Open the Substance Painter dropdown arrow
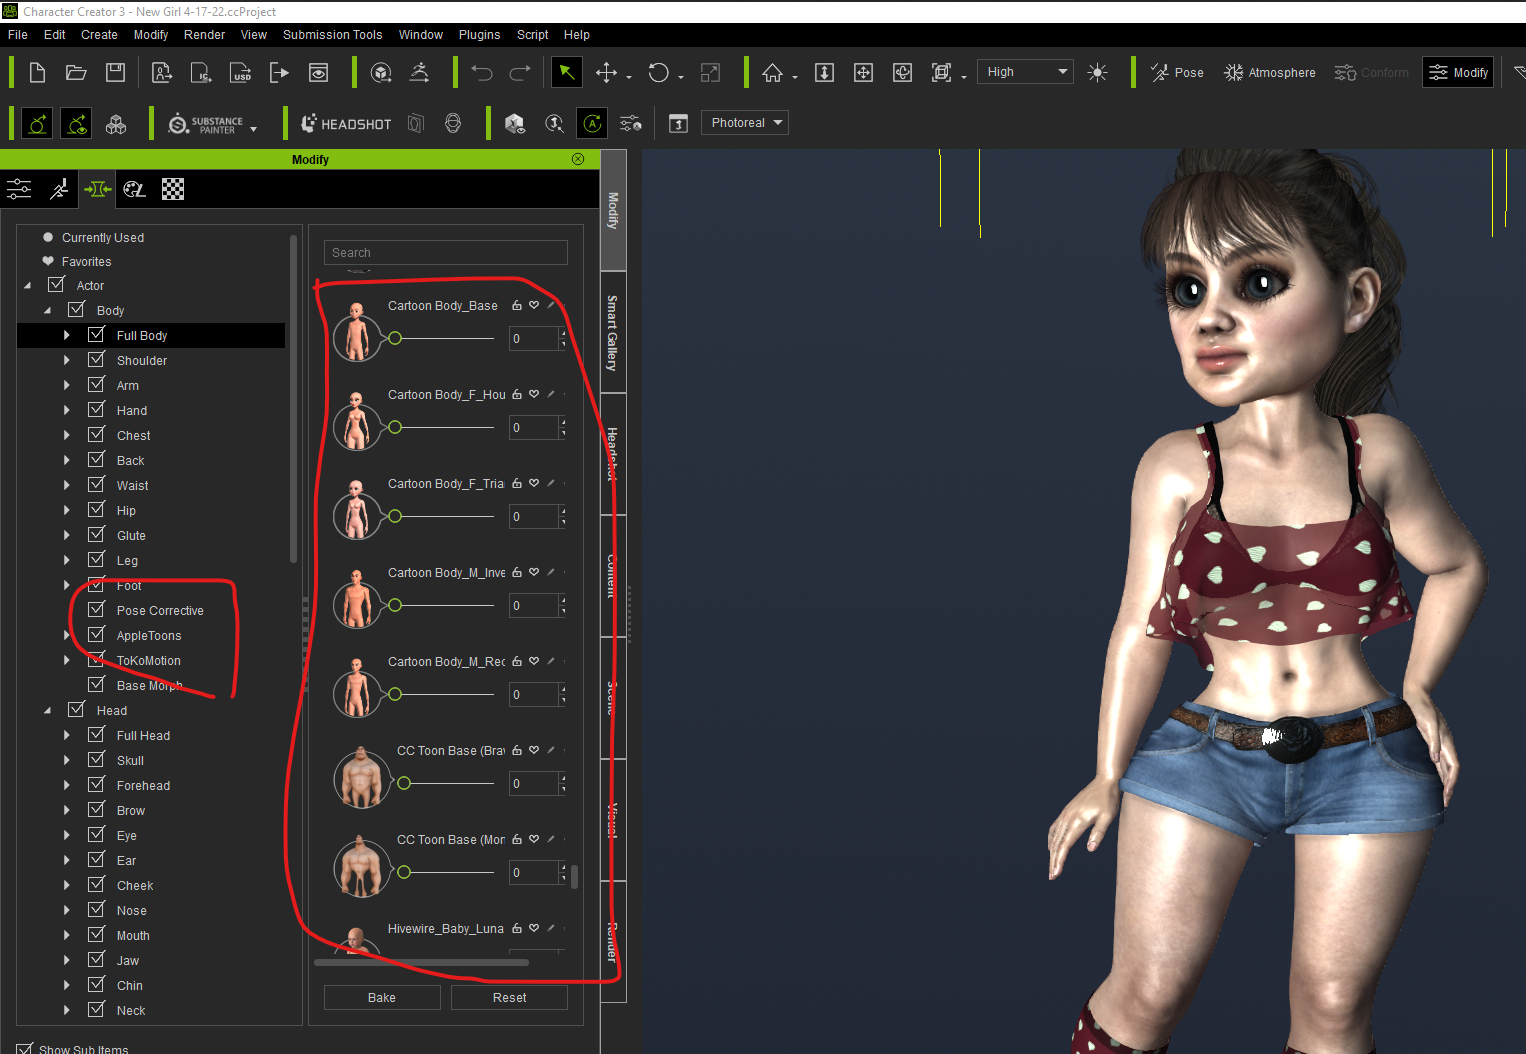The height and width of the screenshot is (1054, 1526). tap(254, 129)
